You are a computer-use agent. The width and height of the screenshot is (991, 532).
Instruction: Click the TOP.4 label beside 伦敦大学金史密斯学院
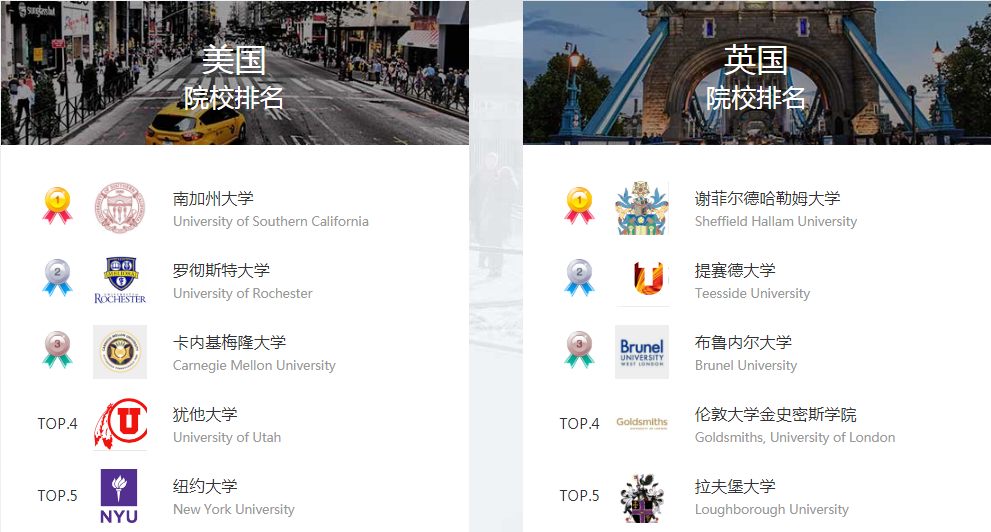[580, 424]
